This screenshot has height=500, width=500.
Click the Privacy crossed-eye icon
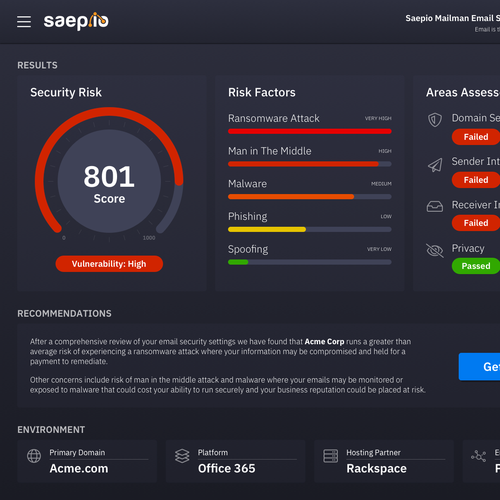435,251
